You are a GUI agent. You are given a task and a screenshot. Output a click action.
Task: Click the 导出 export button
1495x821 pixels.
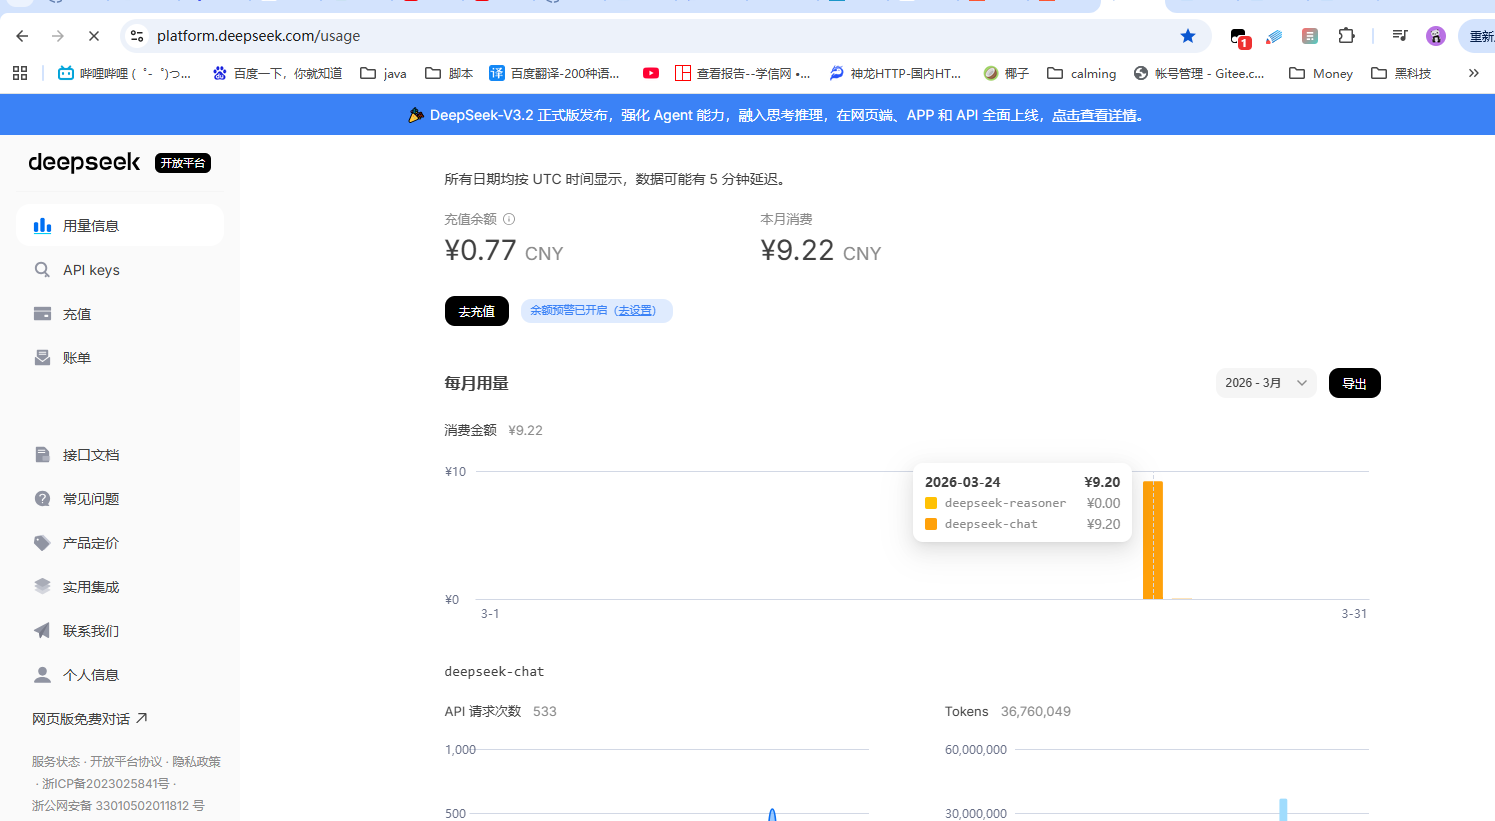pos(1355,383)
